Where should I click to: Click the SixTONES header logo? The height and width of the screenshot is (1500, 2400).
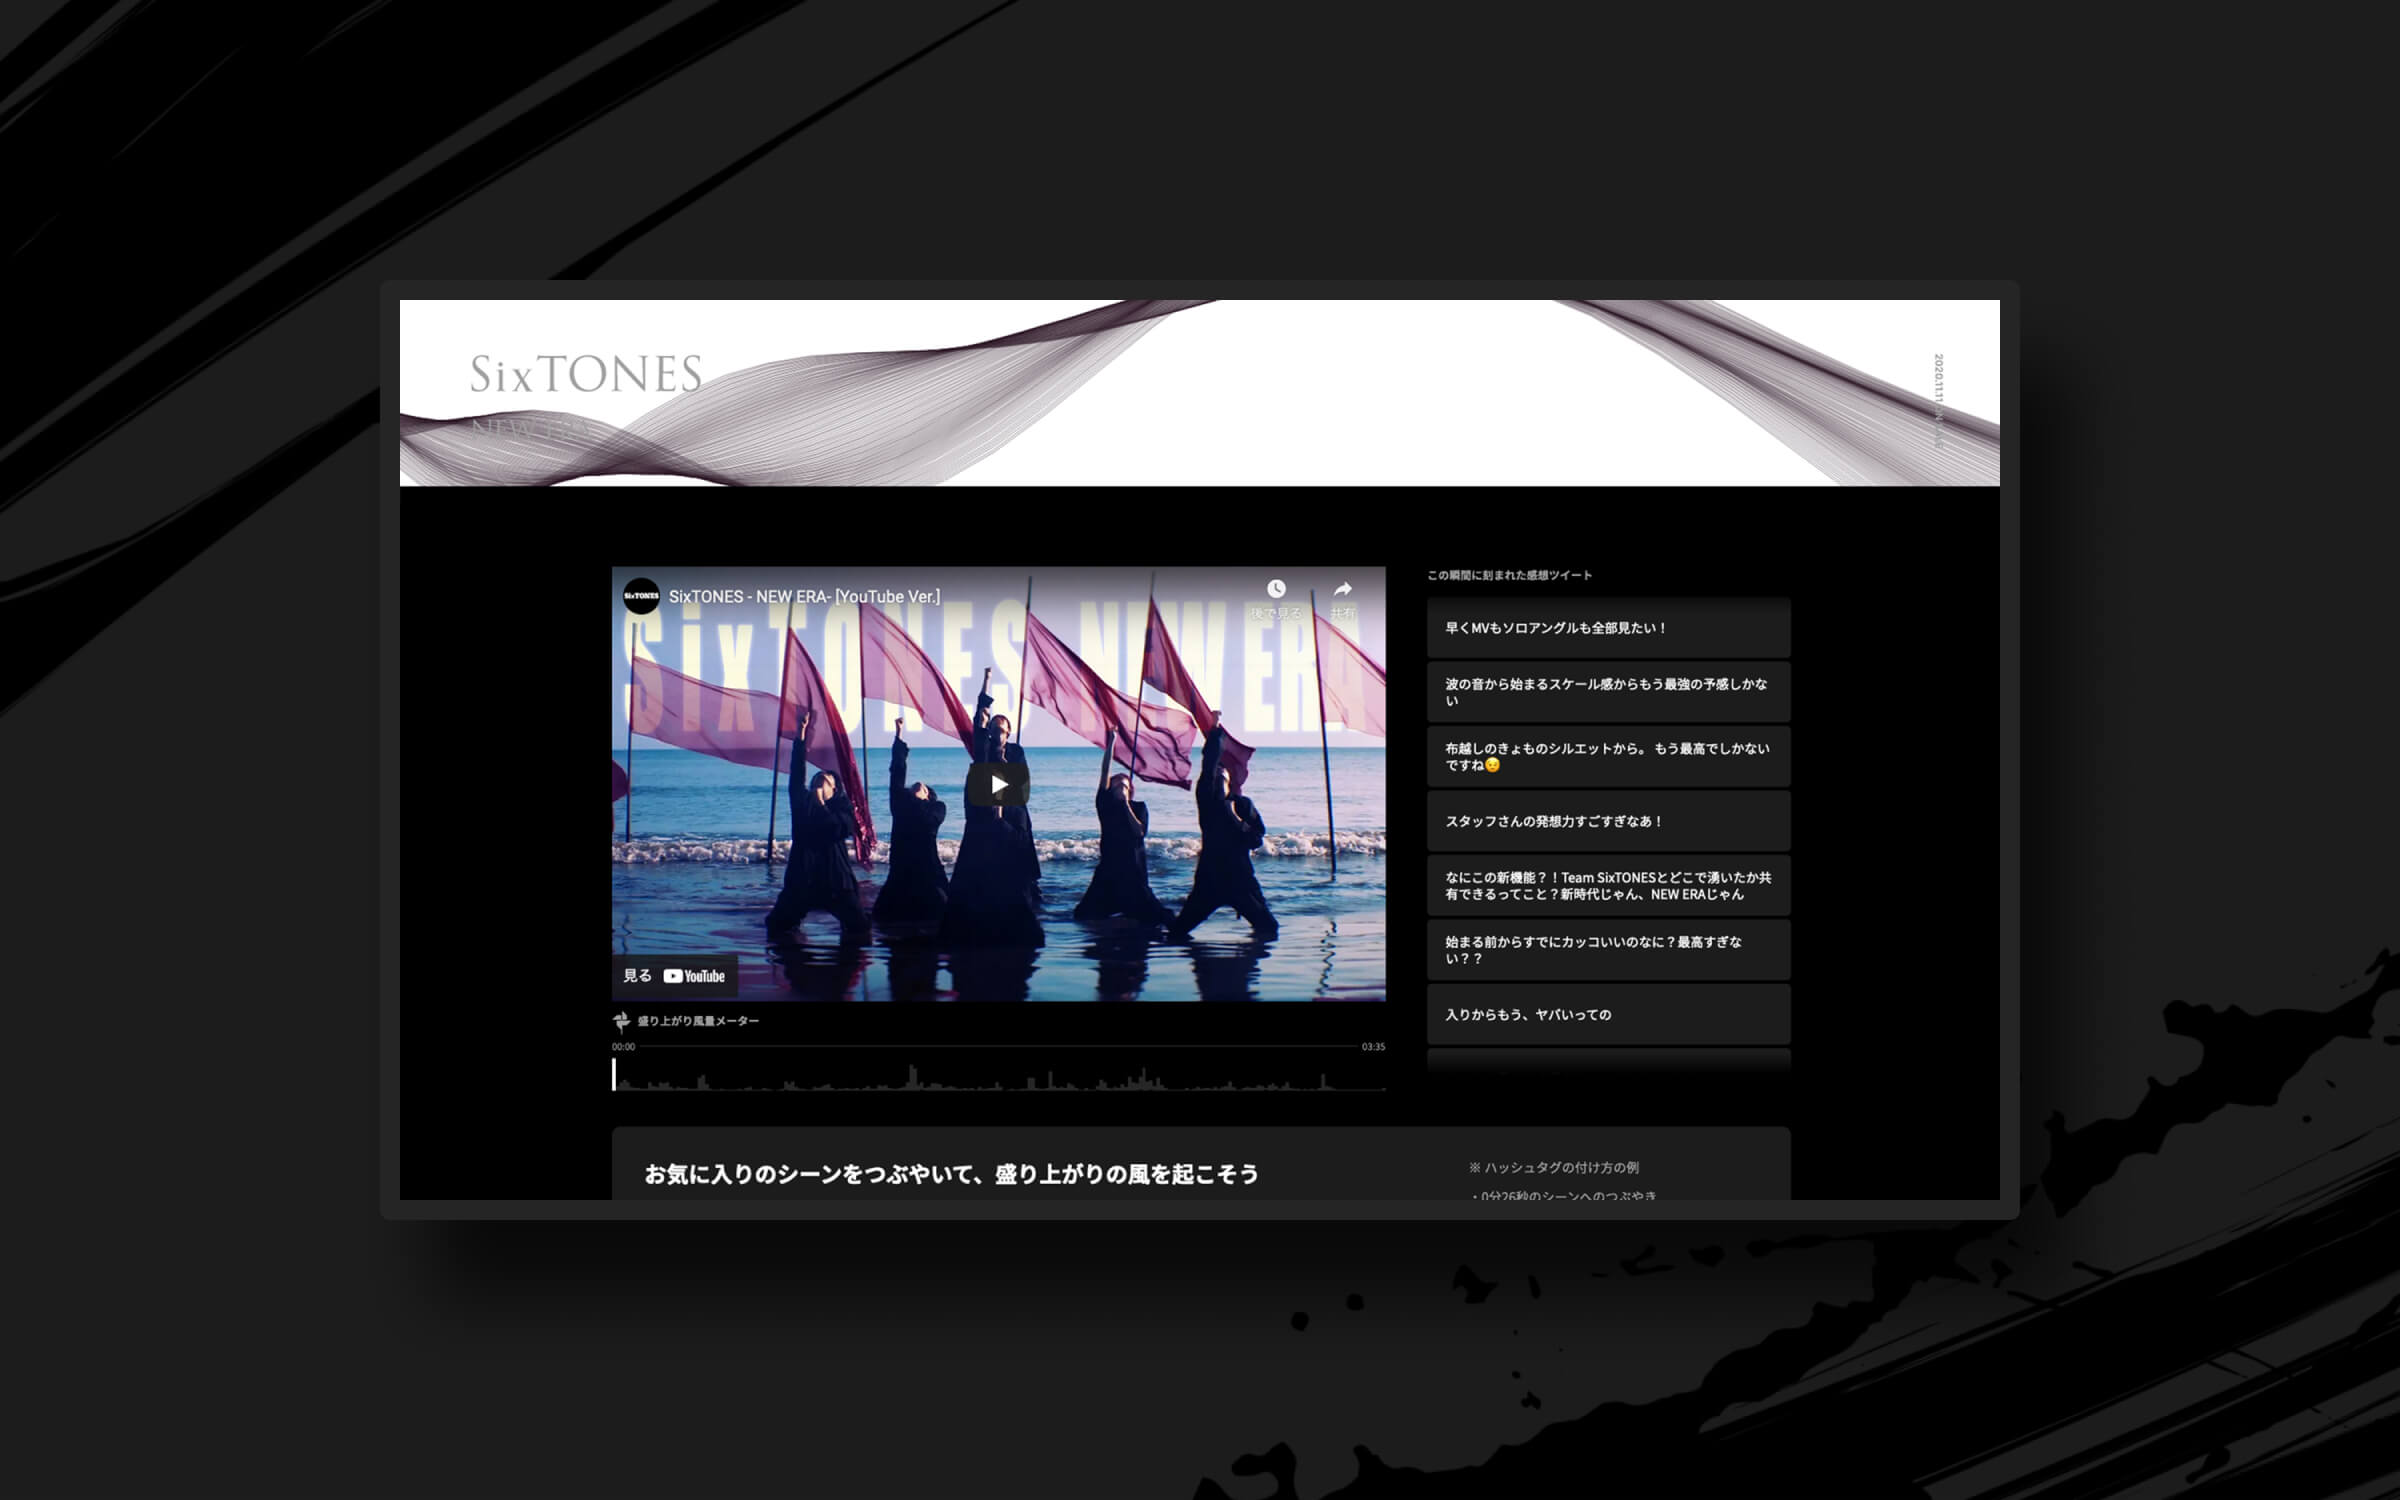coord(586,374)
